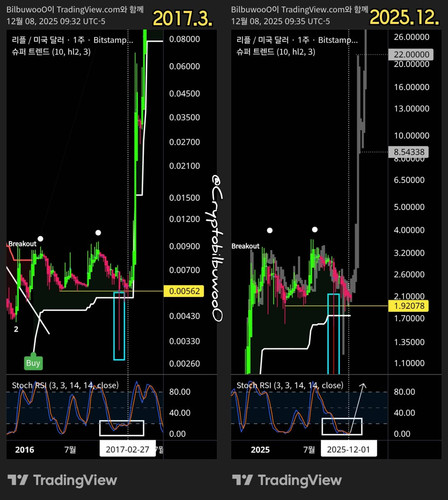The width and height of the screenshot is (448, 500).
Task: Click the 0.00700 price axis value
Action: (184, 270)
